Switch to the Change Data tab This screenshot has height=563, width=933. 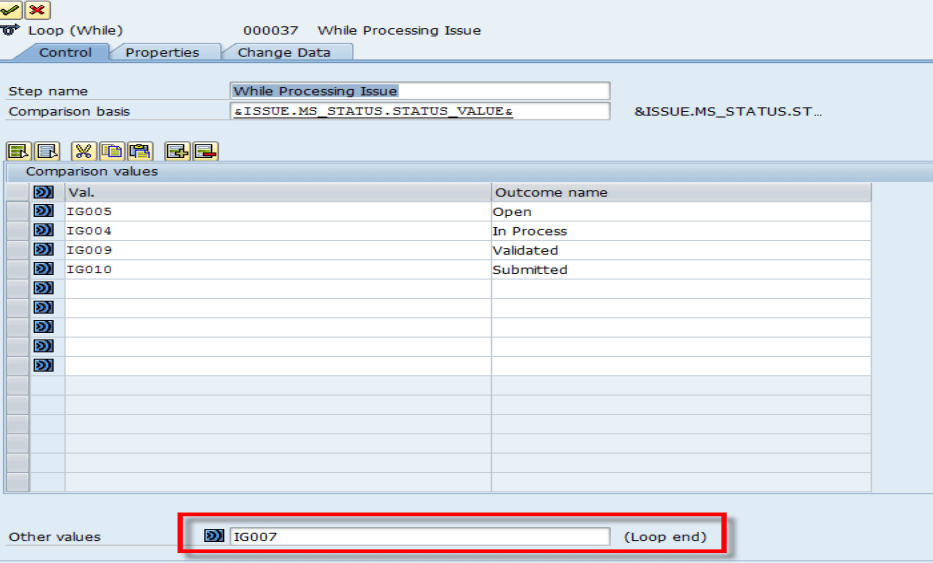pyautogui.click(x=284, y=52)
